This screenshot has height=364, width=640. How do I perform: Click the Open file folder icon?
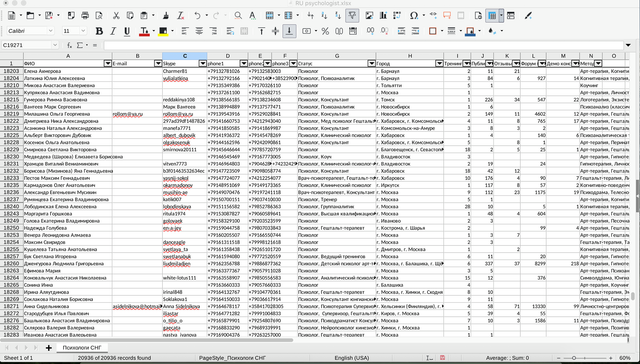point(30,16)
